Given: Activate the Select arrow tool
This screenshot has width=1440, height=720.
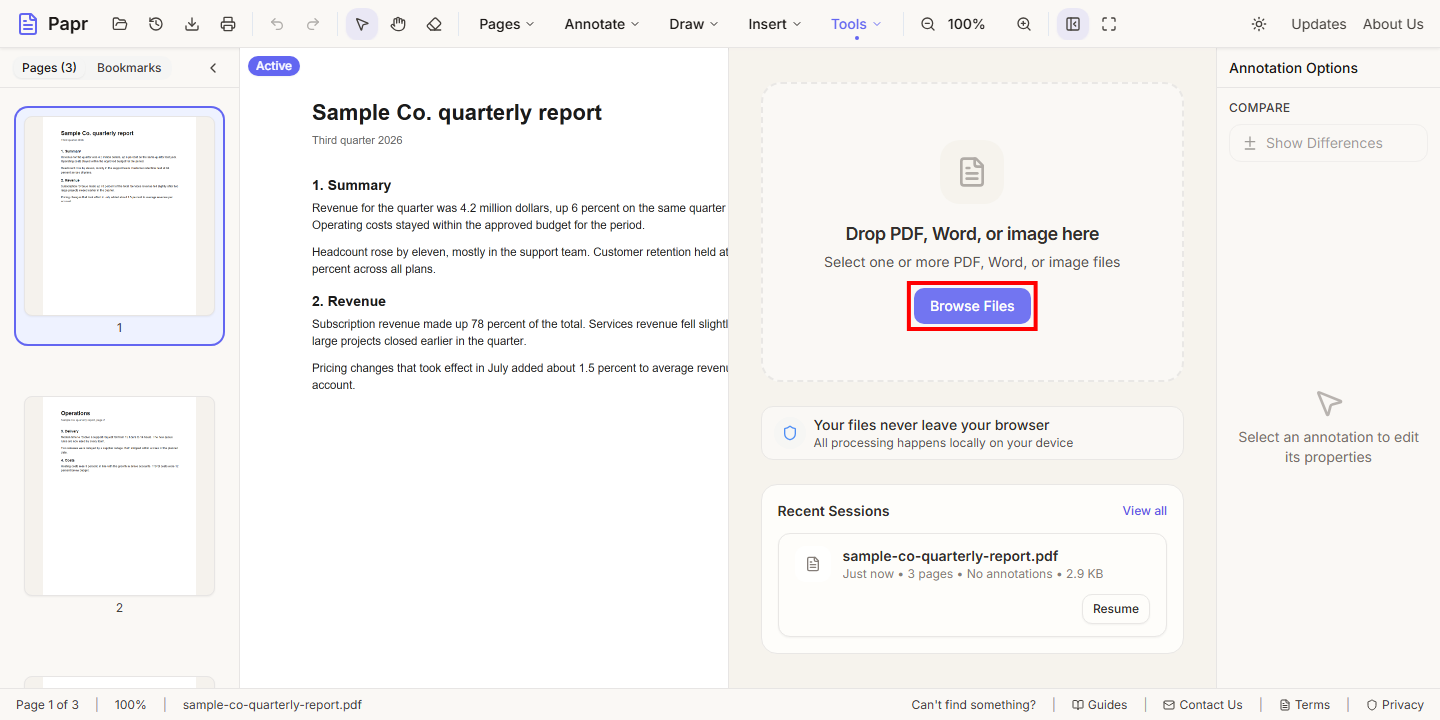Looking at the screenshot, I should (362, 24).
